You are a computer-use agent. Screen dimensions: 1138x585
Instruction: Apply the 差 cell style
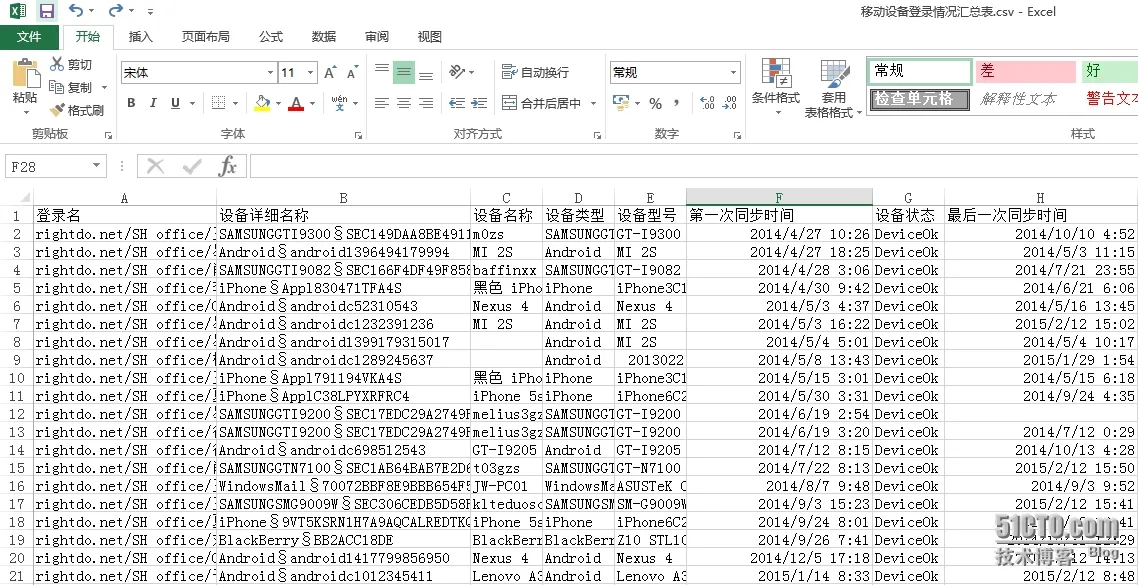tap(1026, 71)
